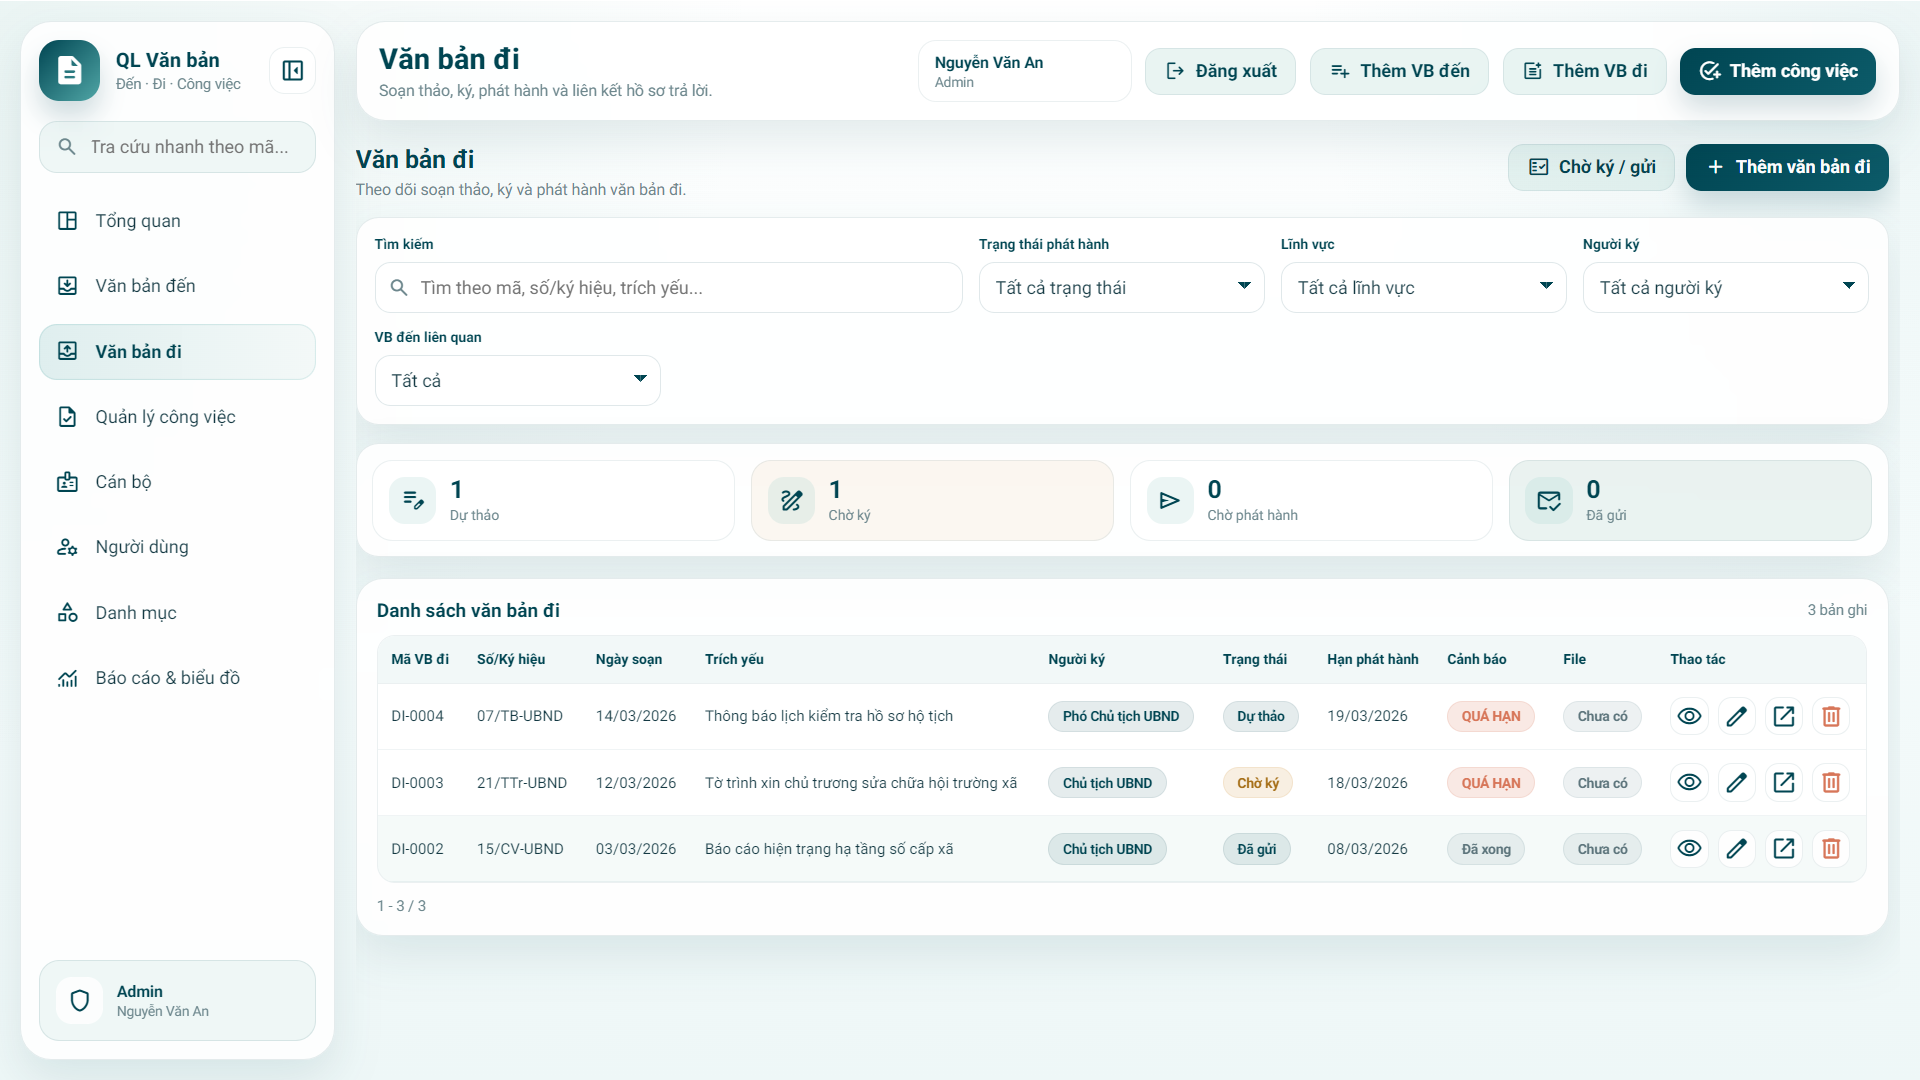The height and width of the screenshot is (1080, 1920).
Task: Expand the Tất cả người ký dropdown
Action: (x=1725, y=288)
